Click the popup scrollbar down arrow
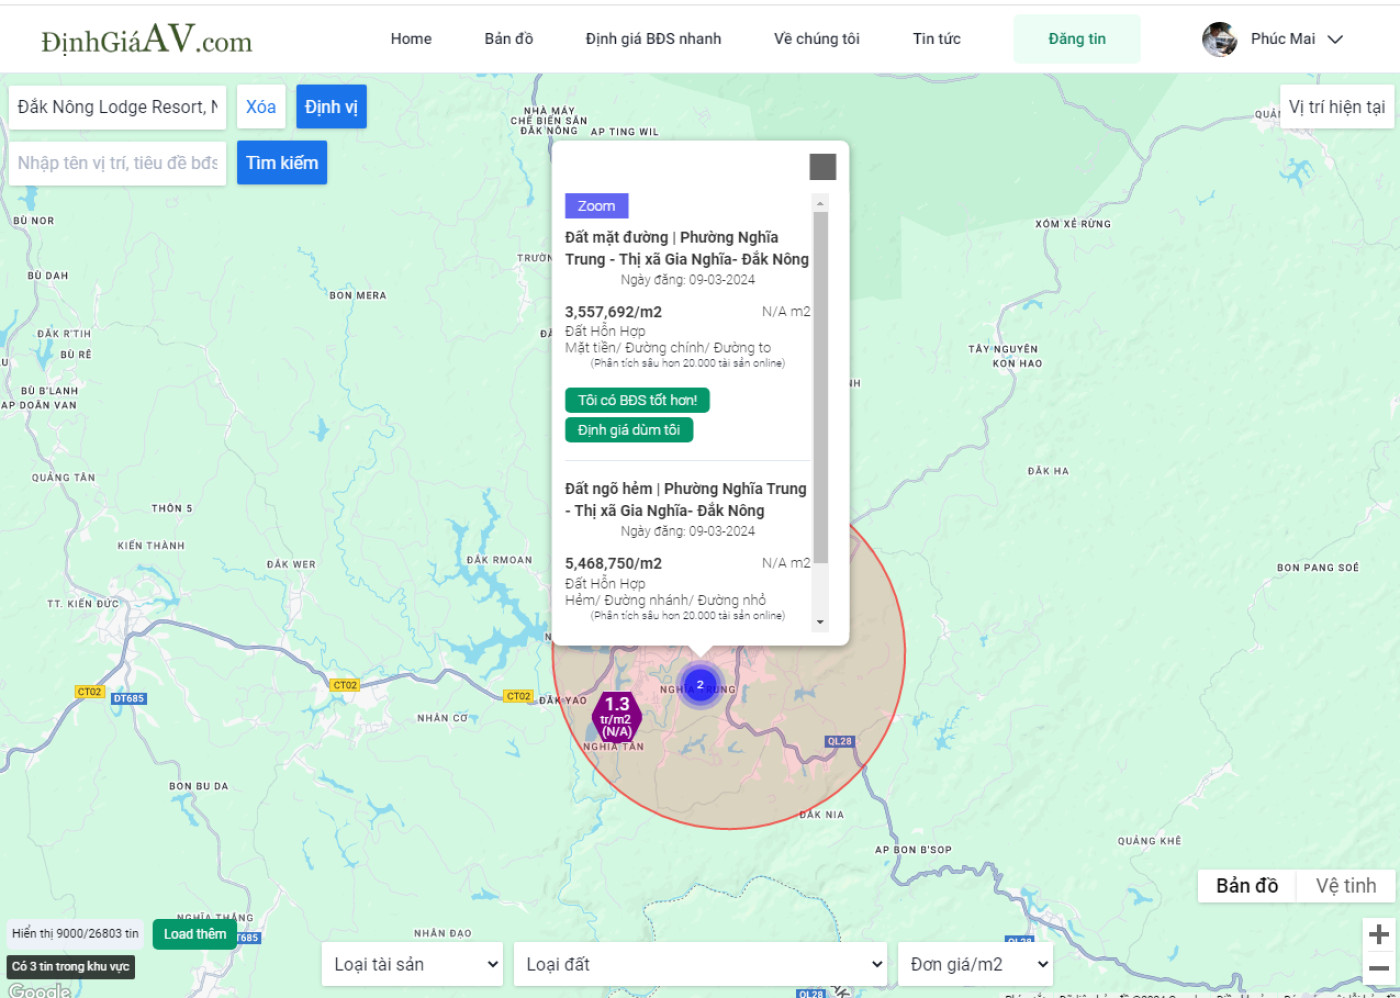 point(820,622)
